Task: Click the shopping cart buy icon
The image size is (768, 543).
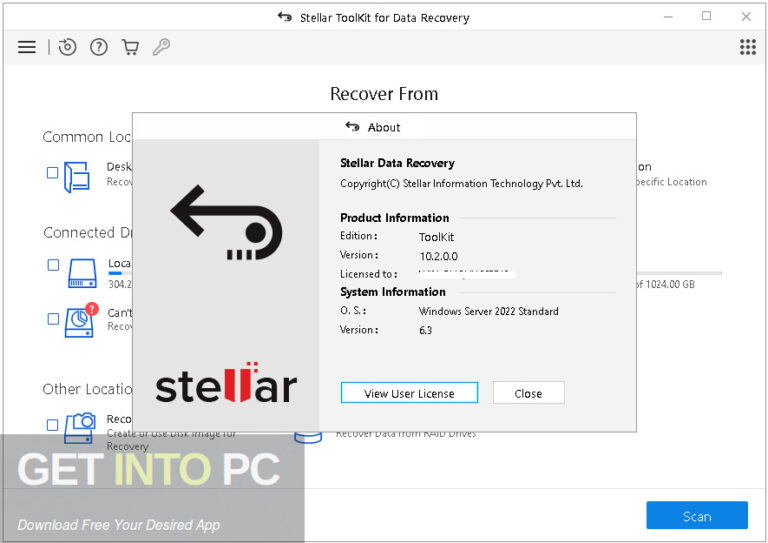Action: (x=130, y=47)
